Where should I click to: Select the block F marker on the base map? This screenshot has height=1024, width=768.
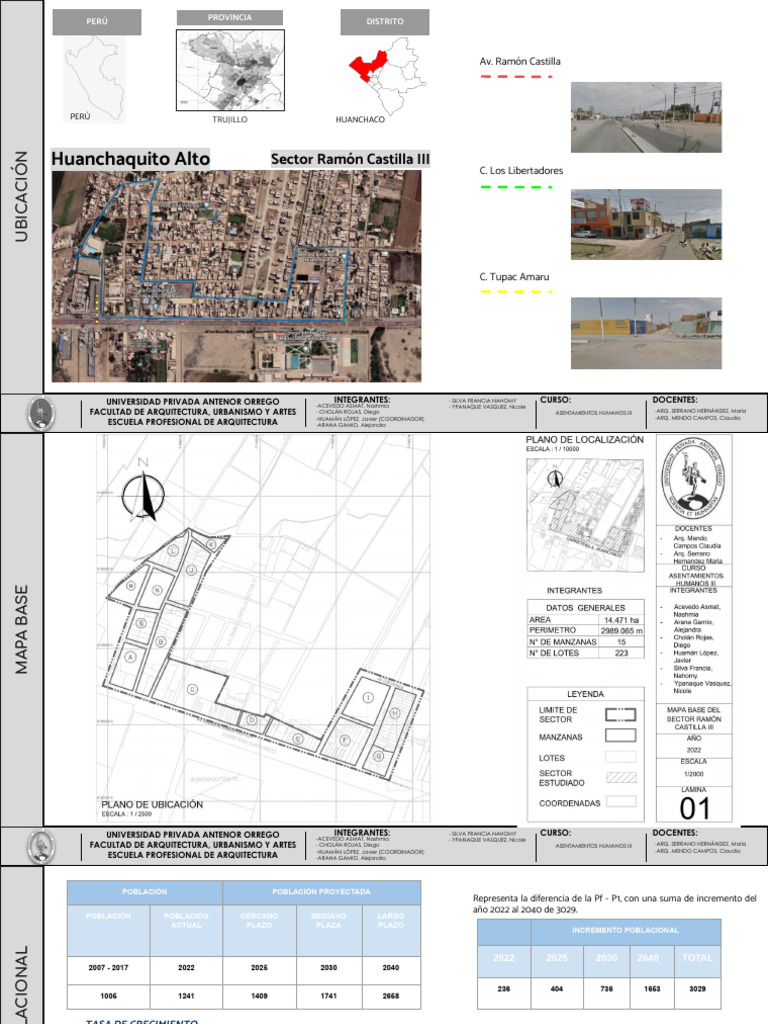tap(345, 740)
